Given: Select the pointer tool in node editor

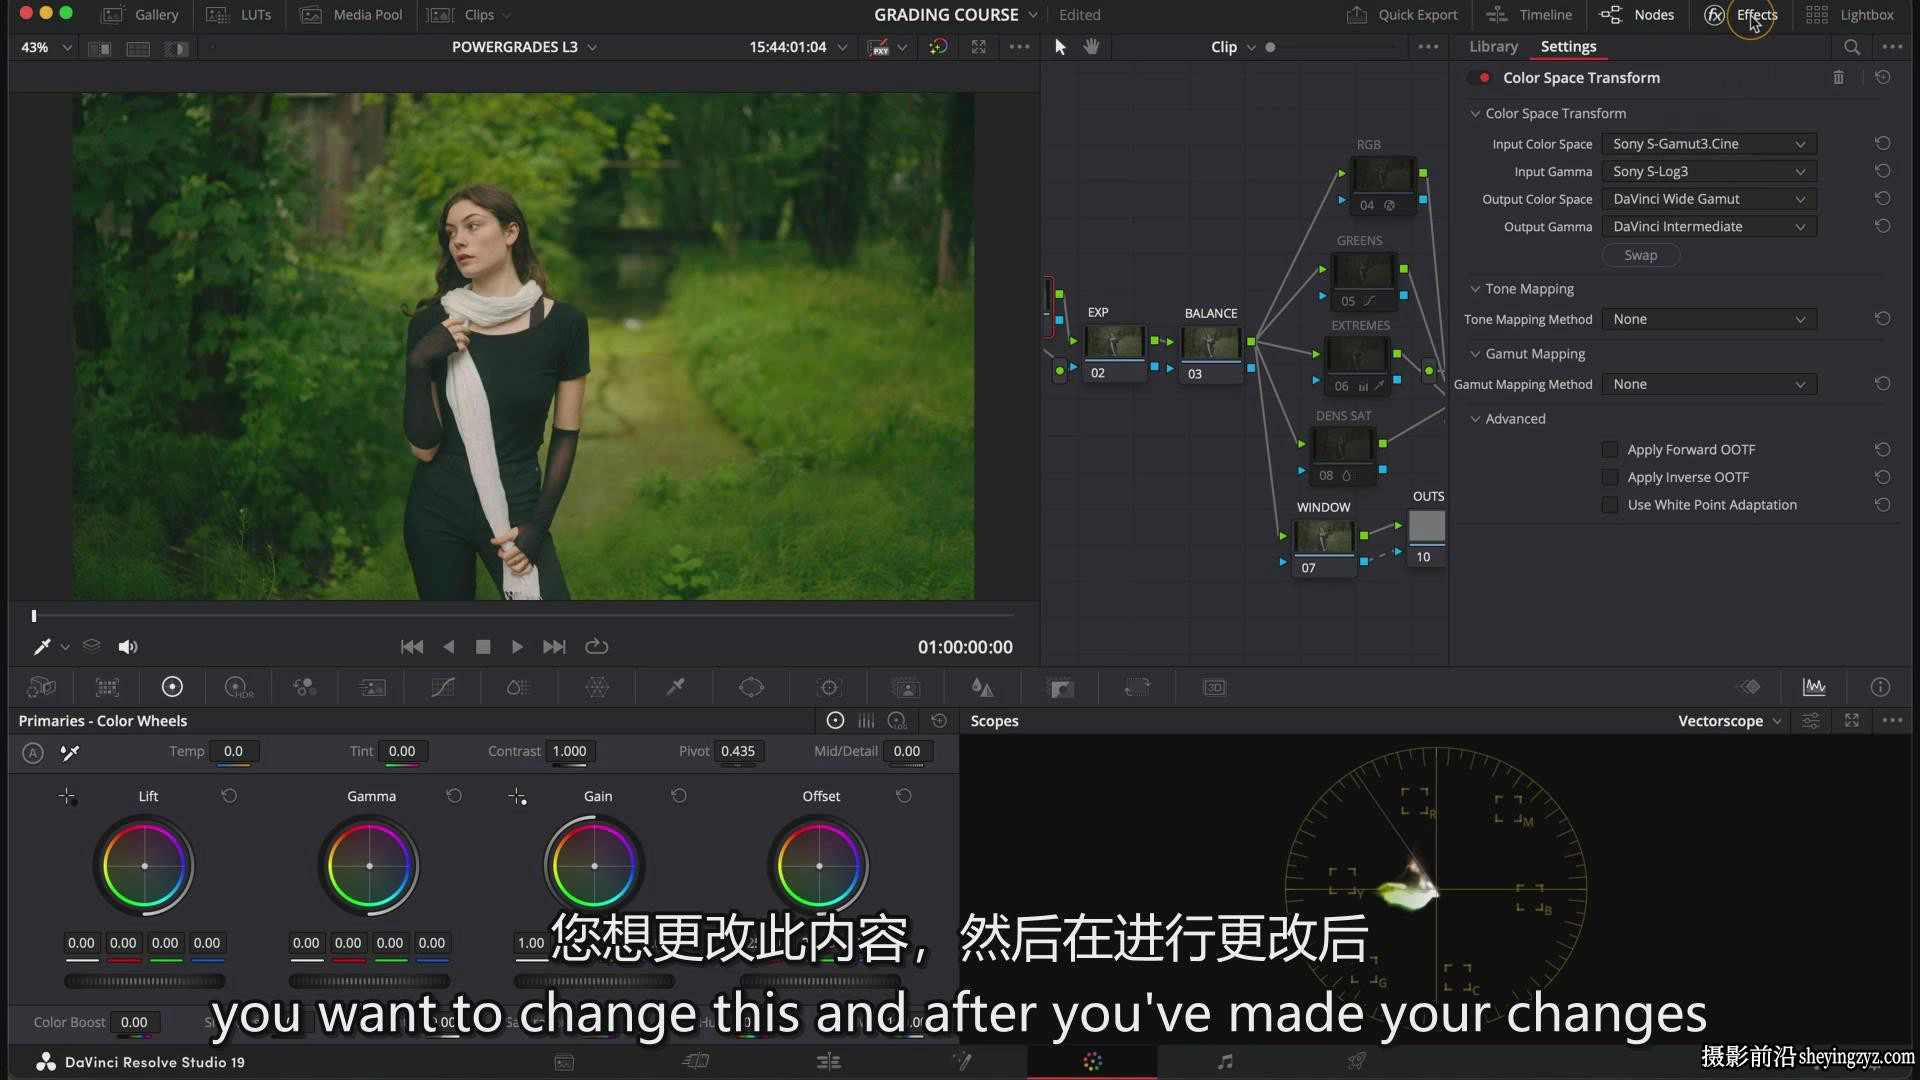Looking at the screenshot, I should pos(1060,47).
